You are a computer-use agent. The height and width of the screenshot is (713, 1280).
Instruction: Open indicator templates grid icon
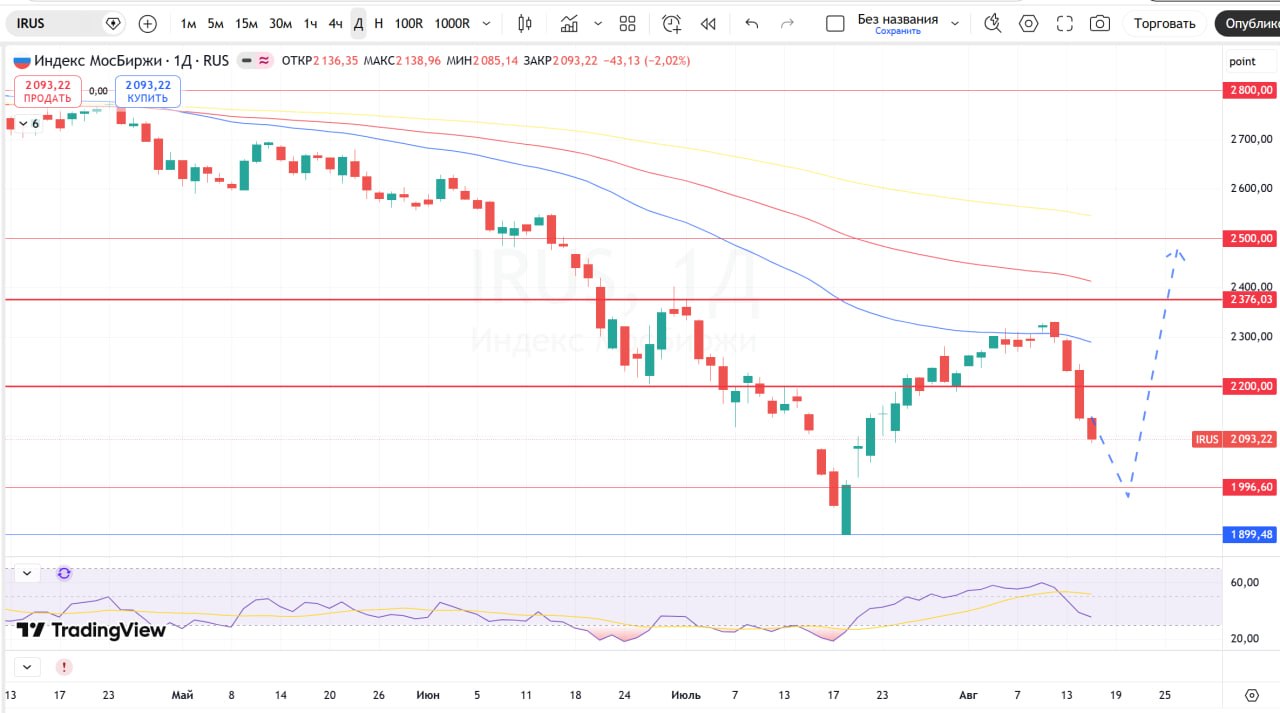coord(627,23)
